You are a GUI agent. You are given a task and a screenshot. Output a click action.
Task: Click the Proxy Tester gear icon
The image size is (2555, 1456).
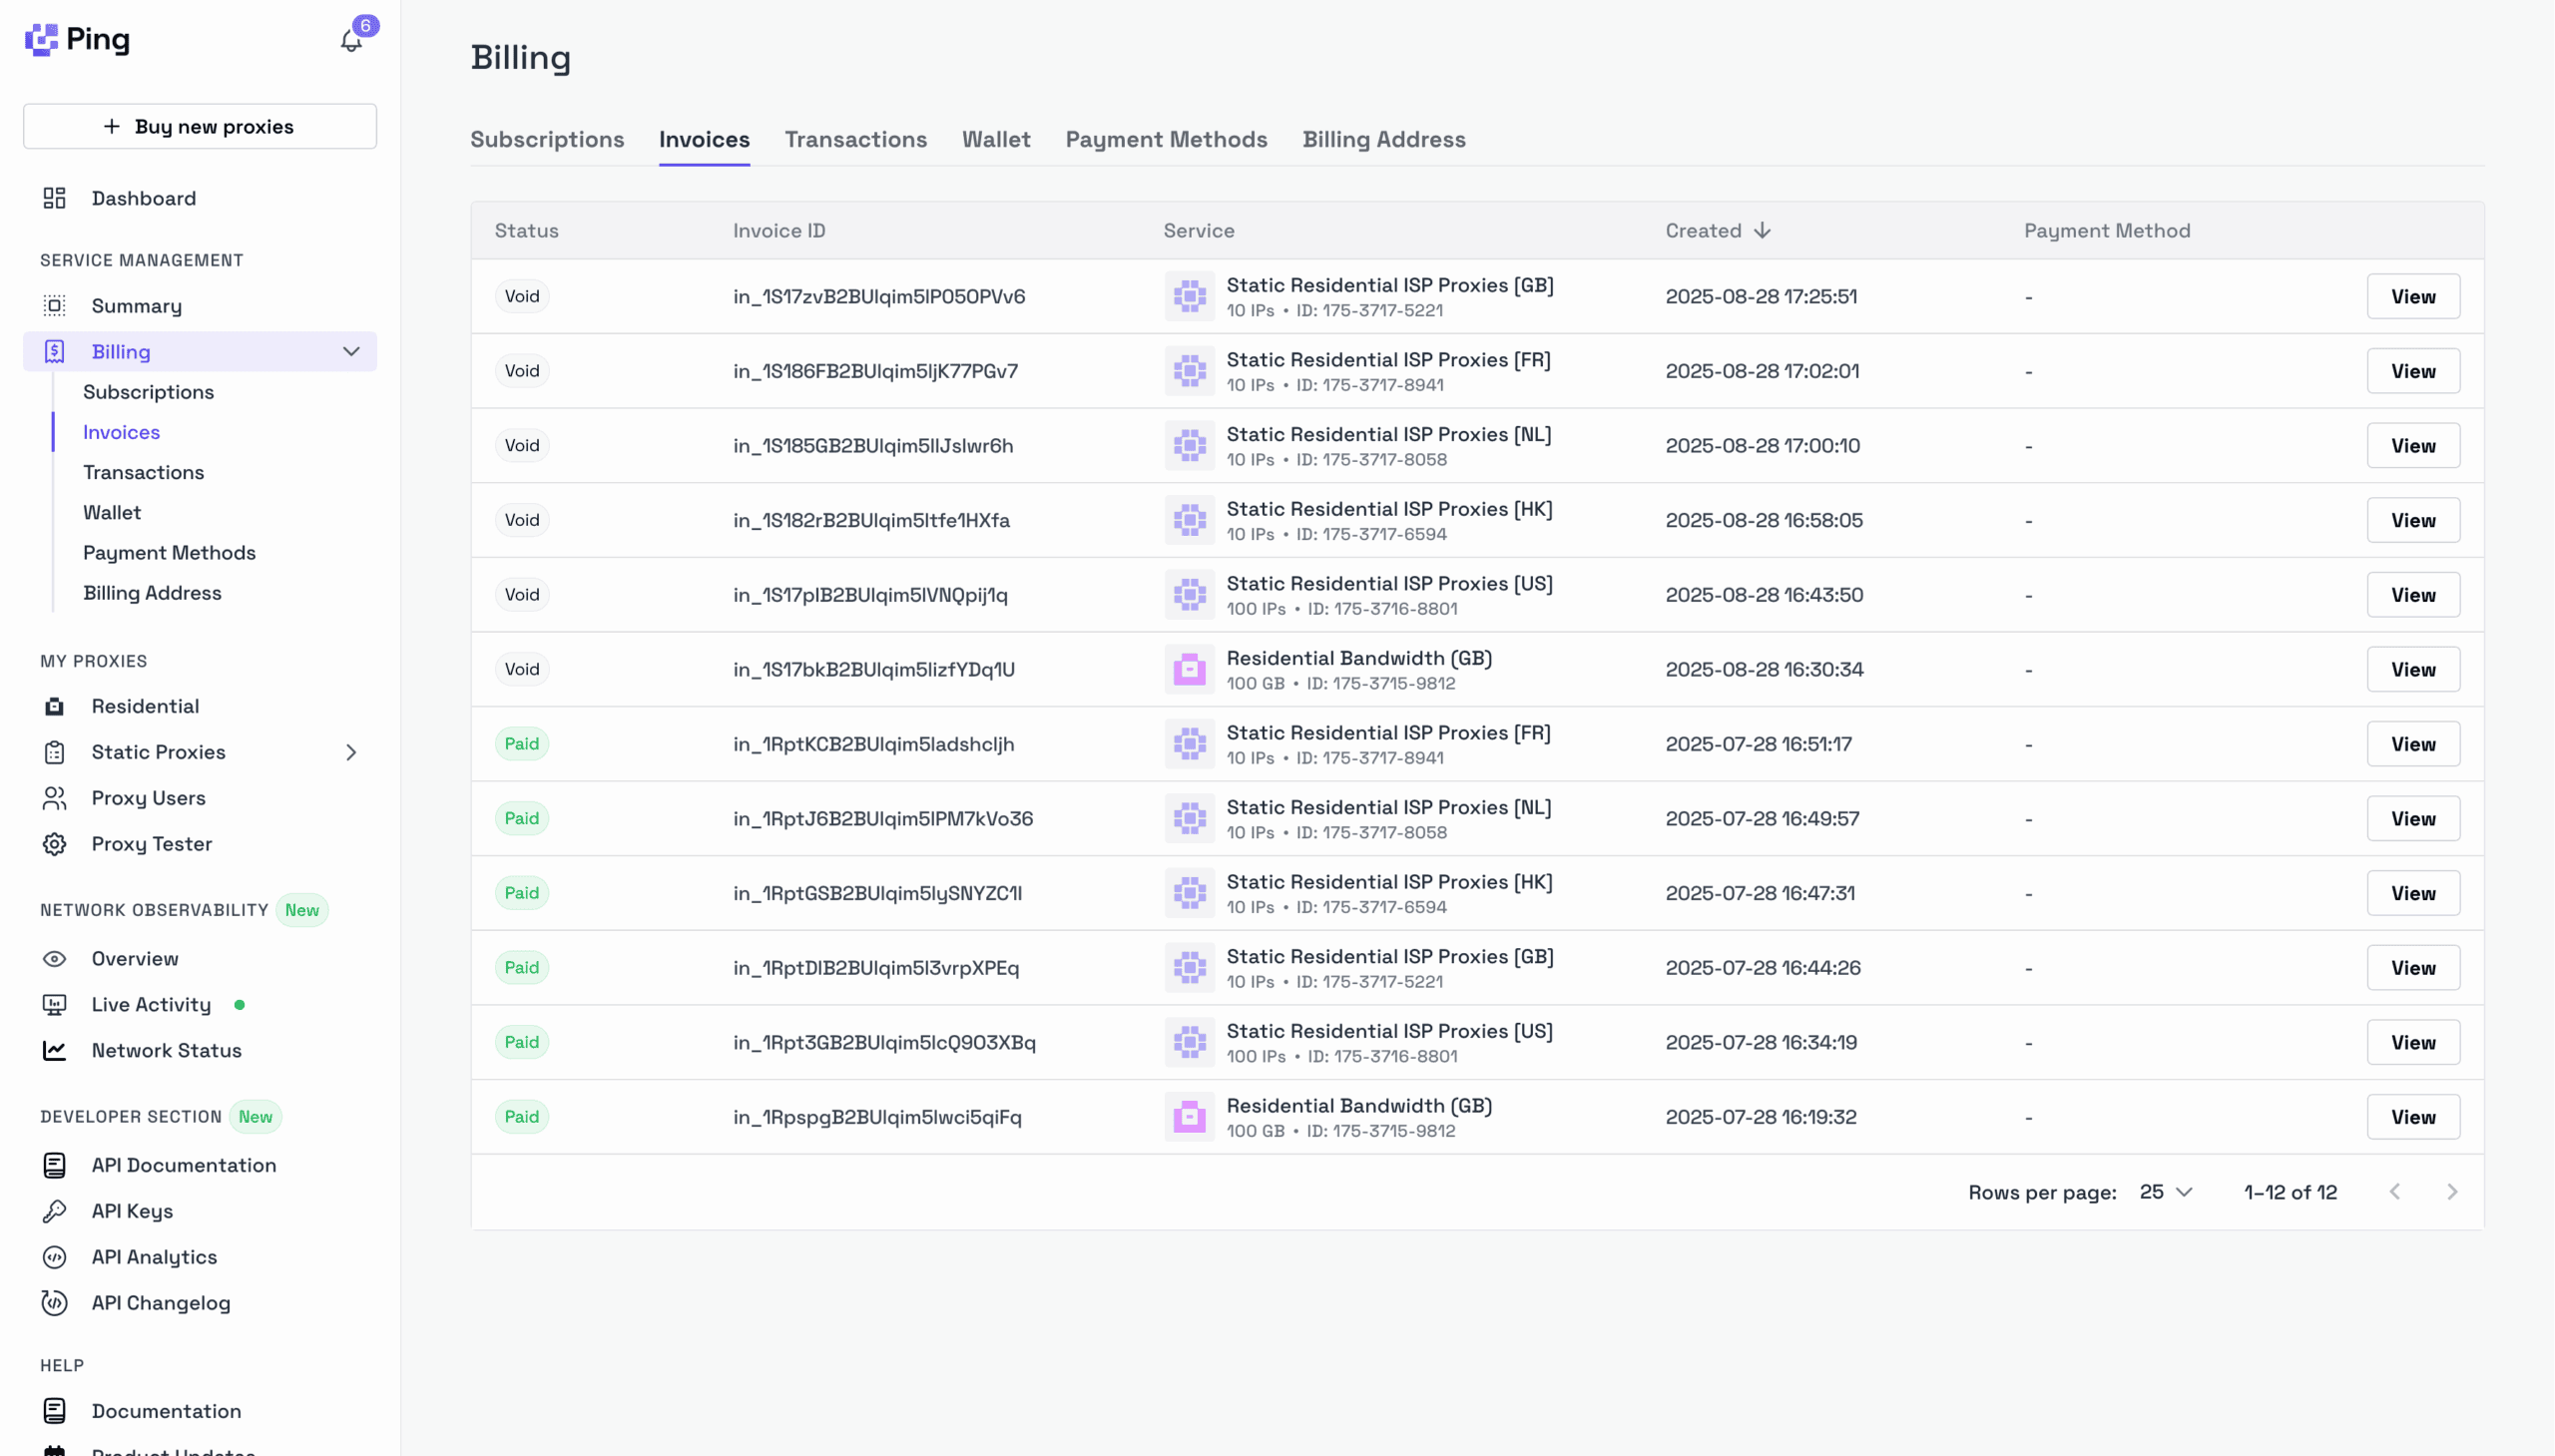coord(54,844)
